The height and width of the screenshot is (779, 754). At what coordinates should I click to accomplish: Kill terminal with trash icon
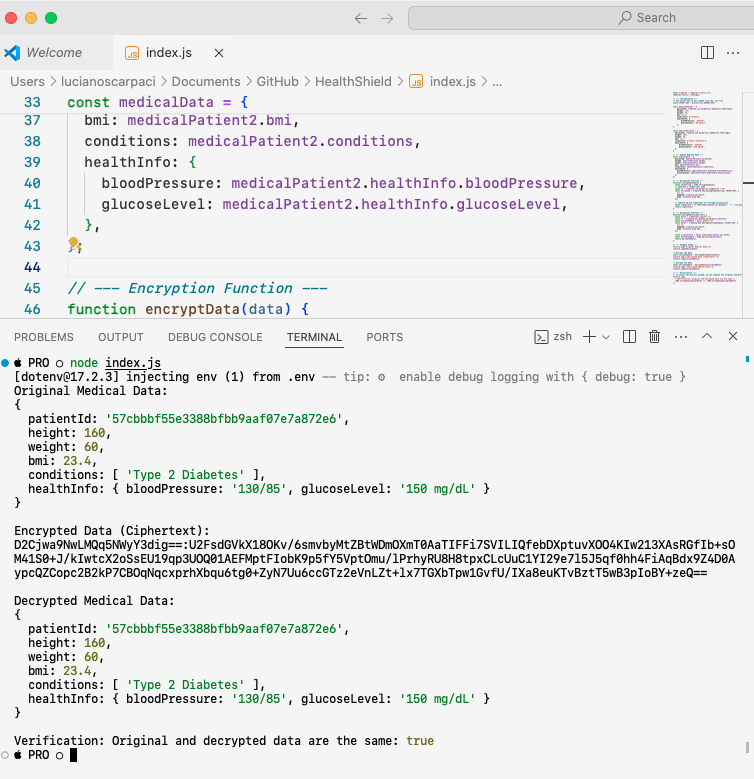point(655,337)
